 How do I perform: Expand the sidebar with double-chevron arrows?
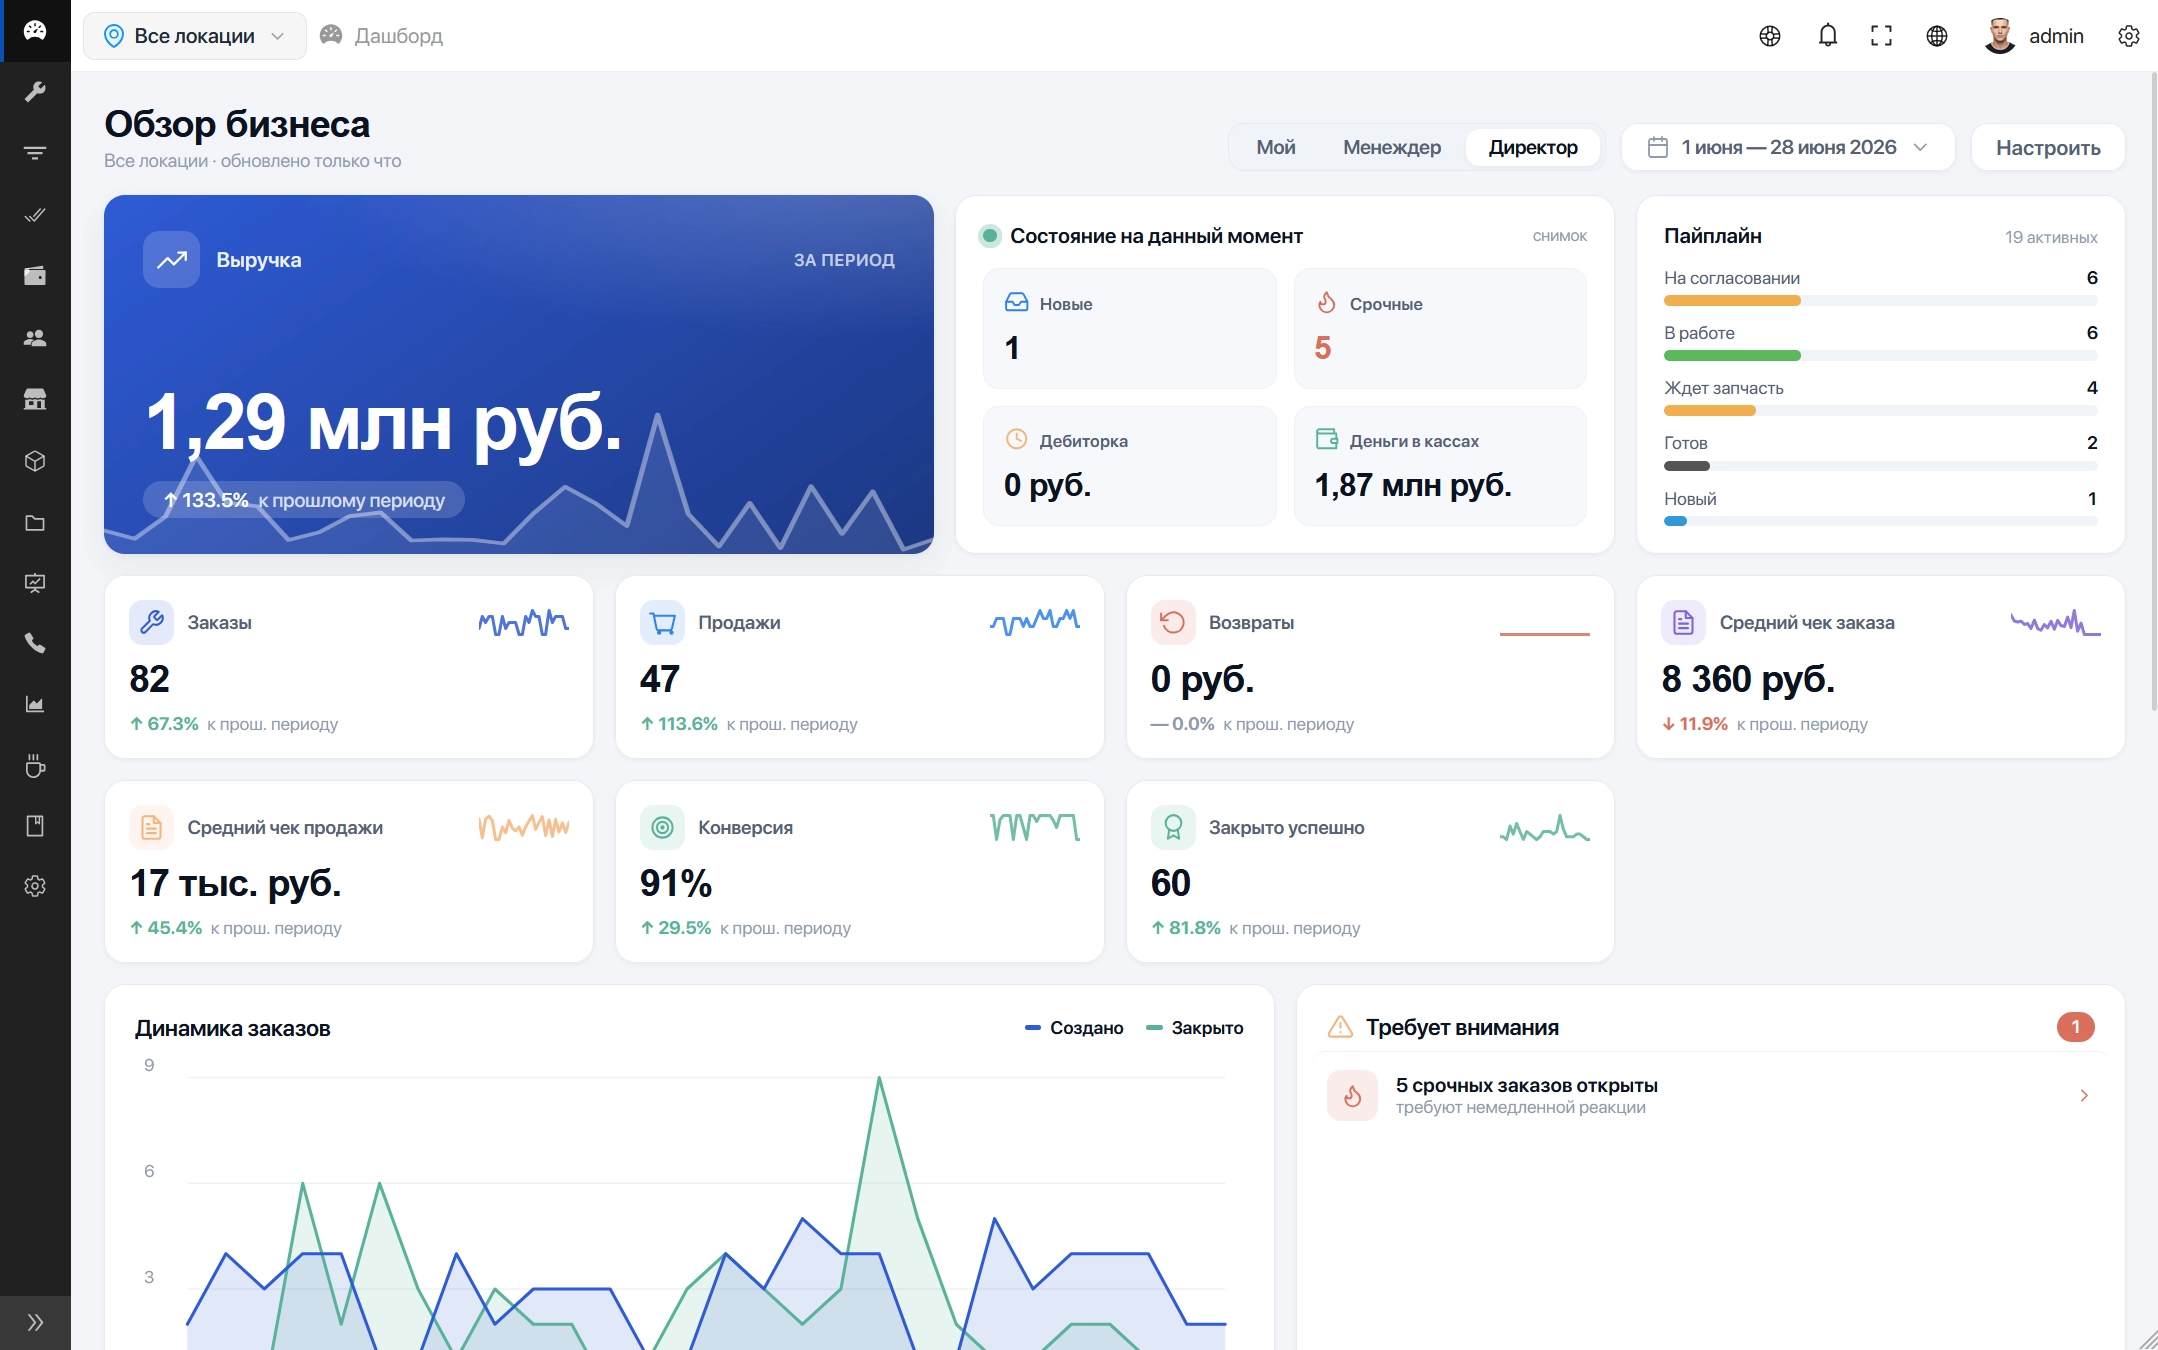tap(35, 1322)
